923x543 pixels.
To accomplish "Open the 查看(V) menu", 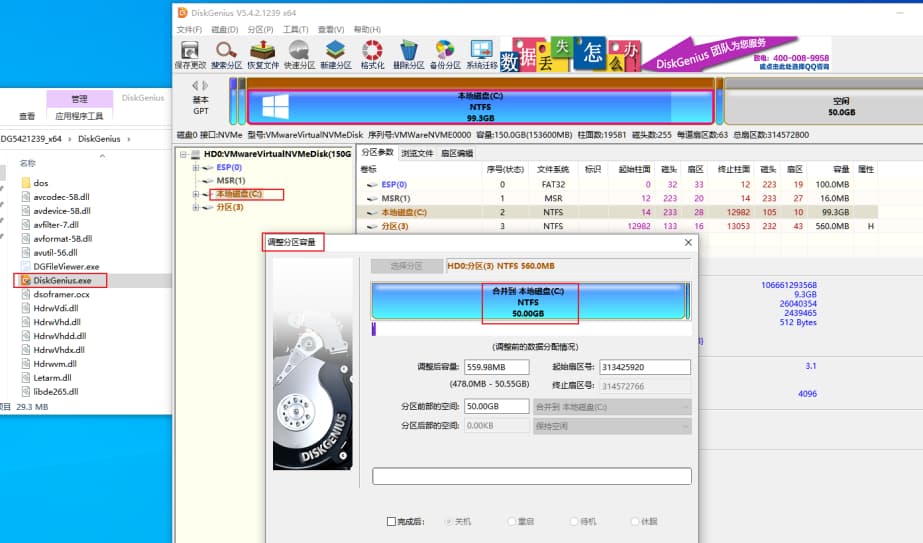I will pos(331,29).
